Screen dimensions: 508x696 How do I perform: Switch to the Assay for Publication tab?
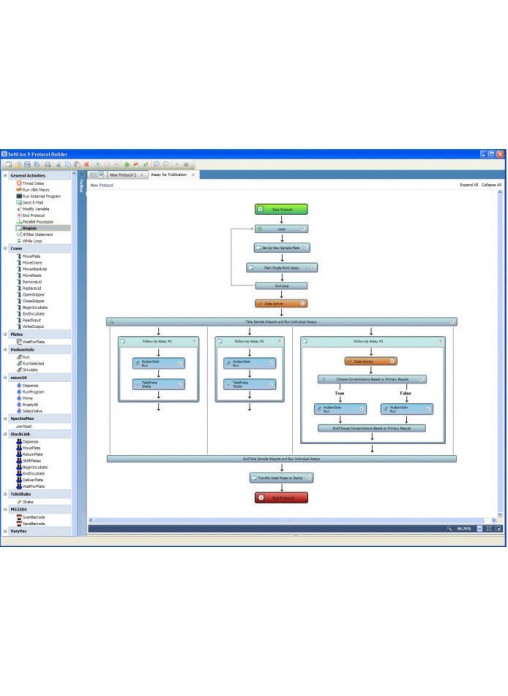click(169, 174)
